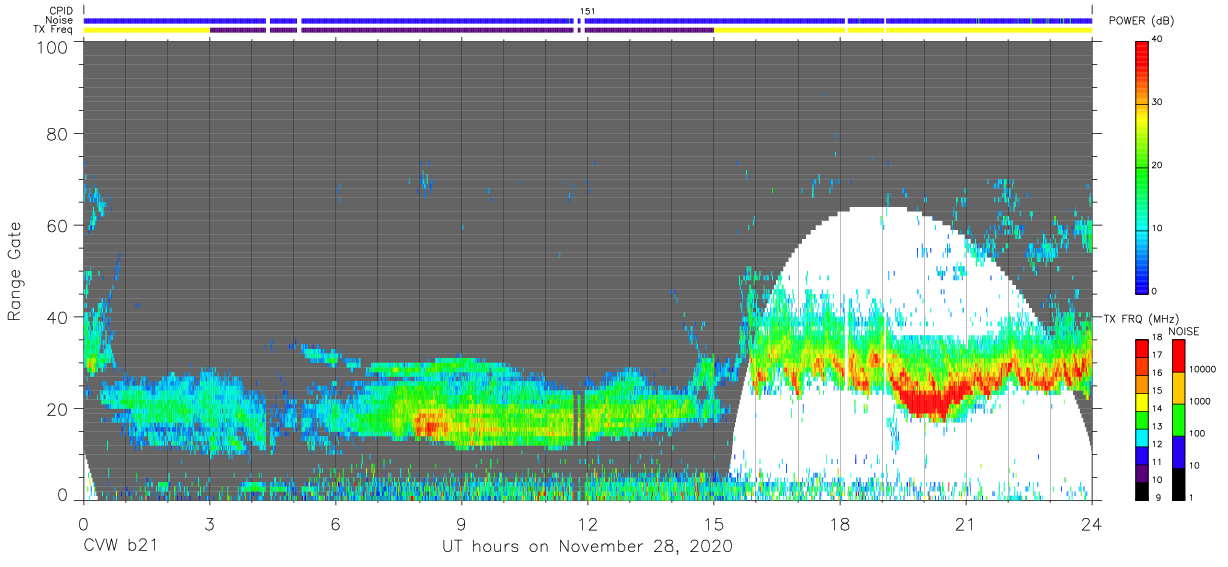Click the y-axis tick label '80'

point(59,133)
